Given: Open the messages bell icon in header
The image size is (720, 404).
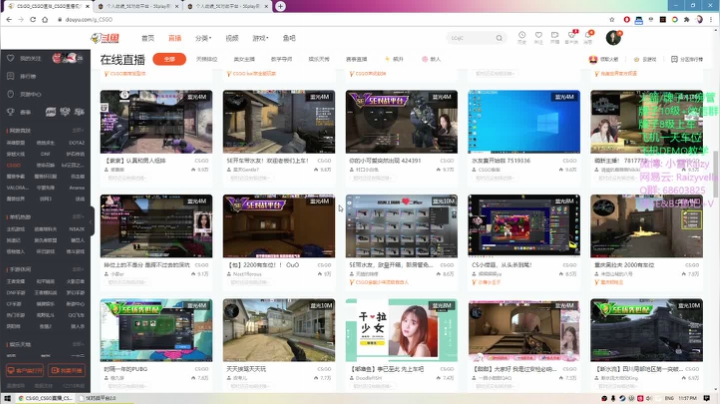Looking at the screenshot, I should (x=588, y=37).
